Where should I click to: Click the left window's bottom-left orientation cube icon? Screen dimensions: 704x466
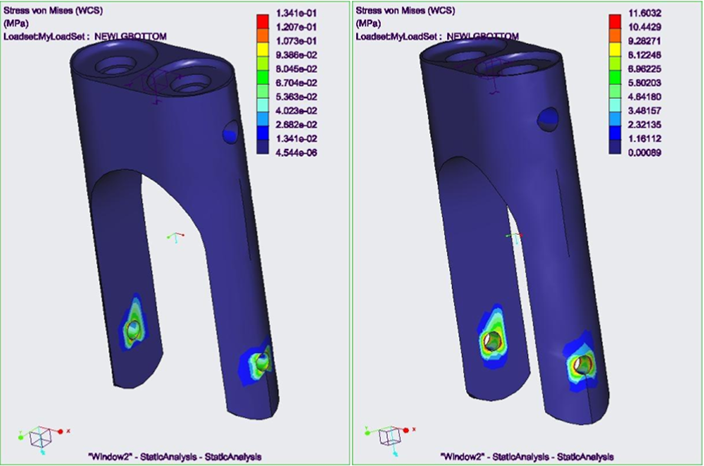tap(42, 435)
